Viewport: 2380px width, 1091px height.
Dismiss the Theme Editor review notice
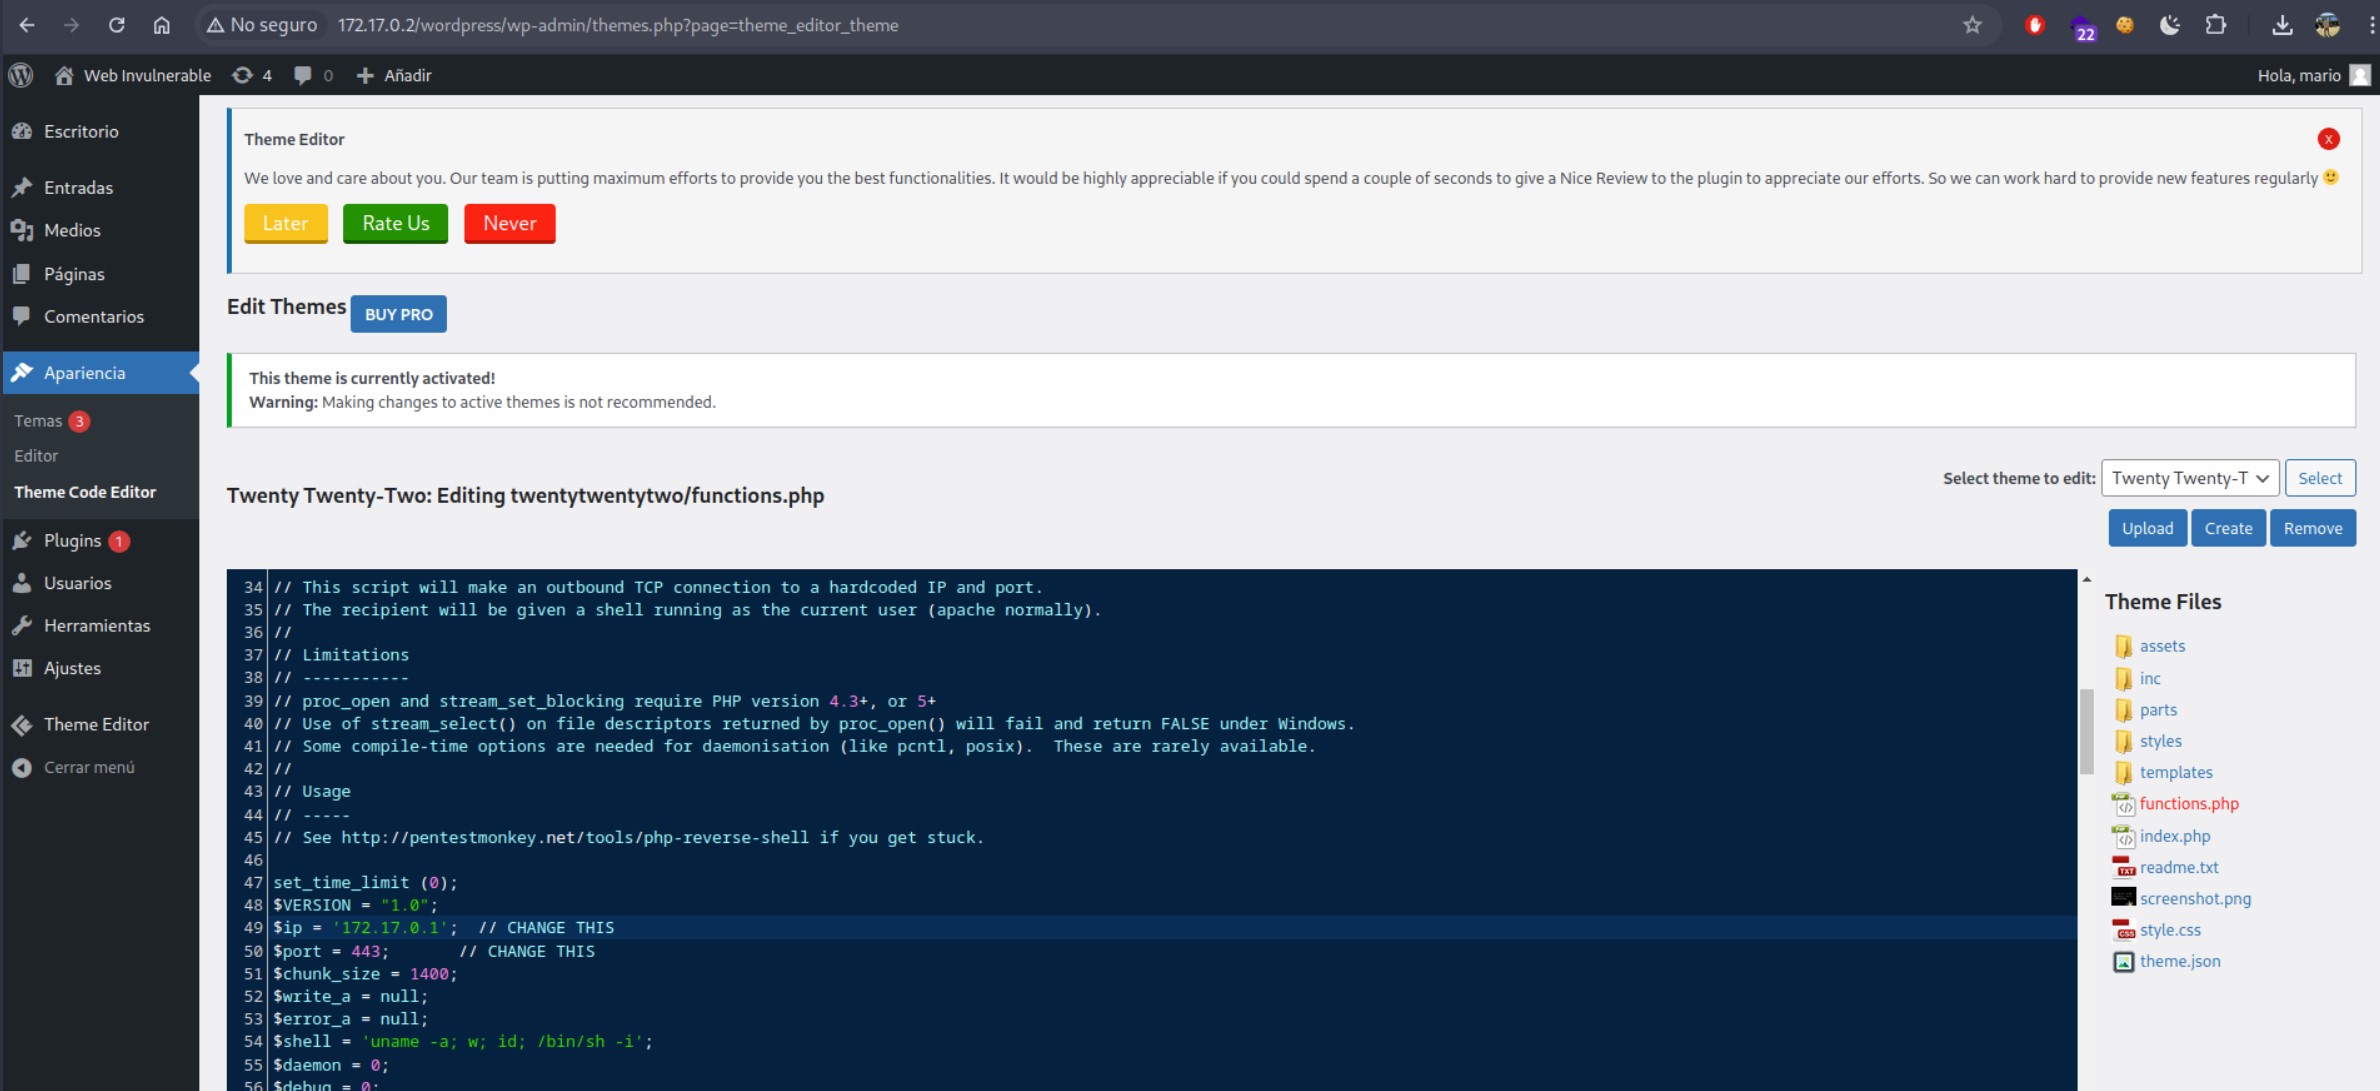pyautogui.click(x=2328, y=139)
